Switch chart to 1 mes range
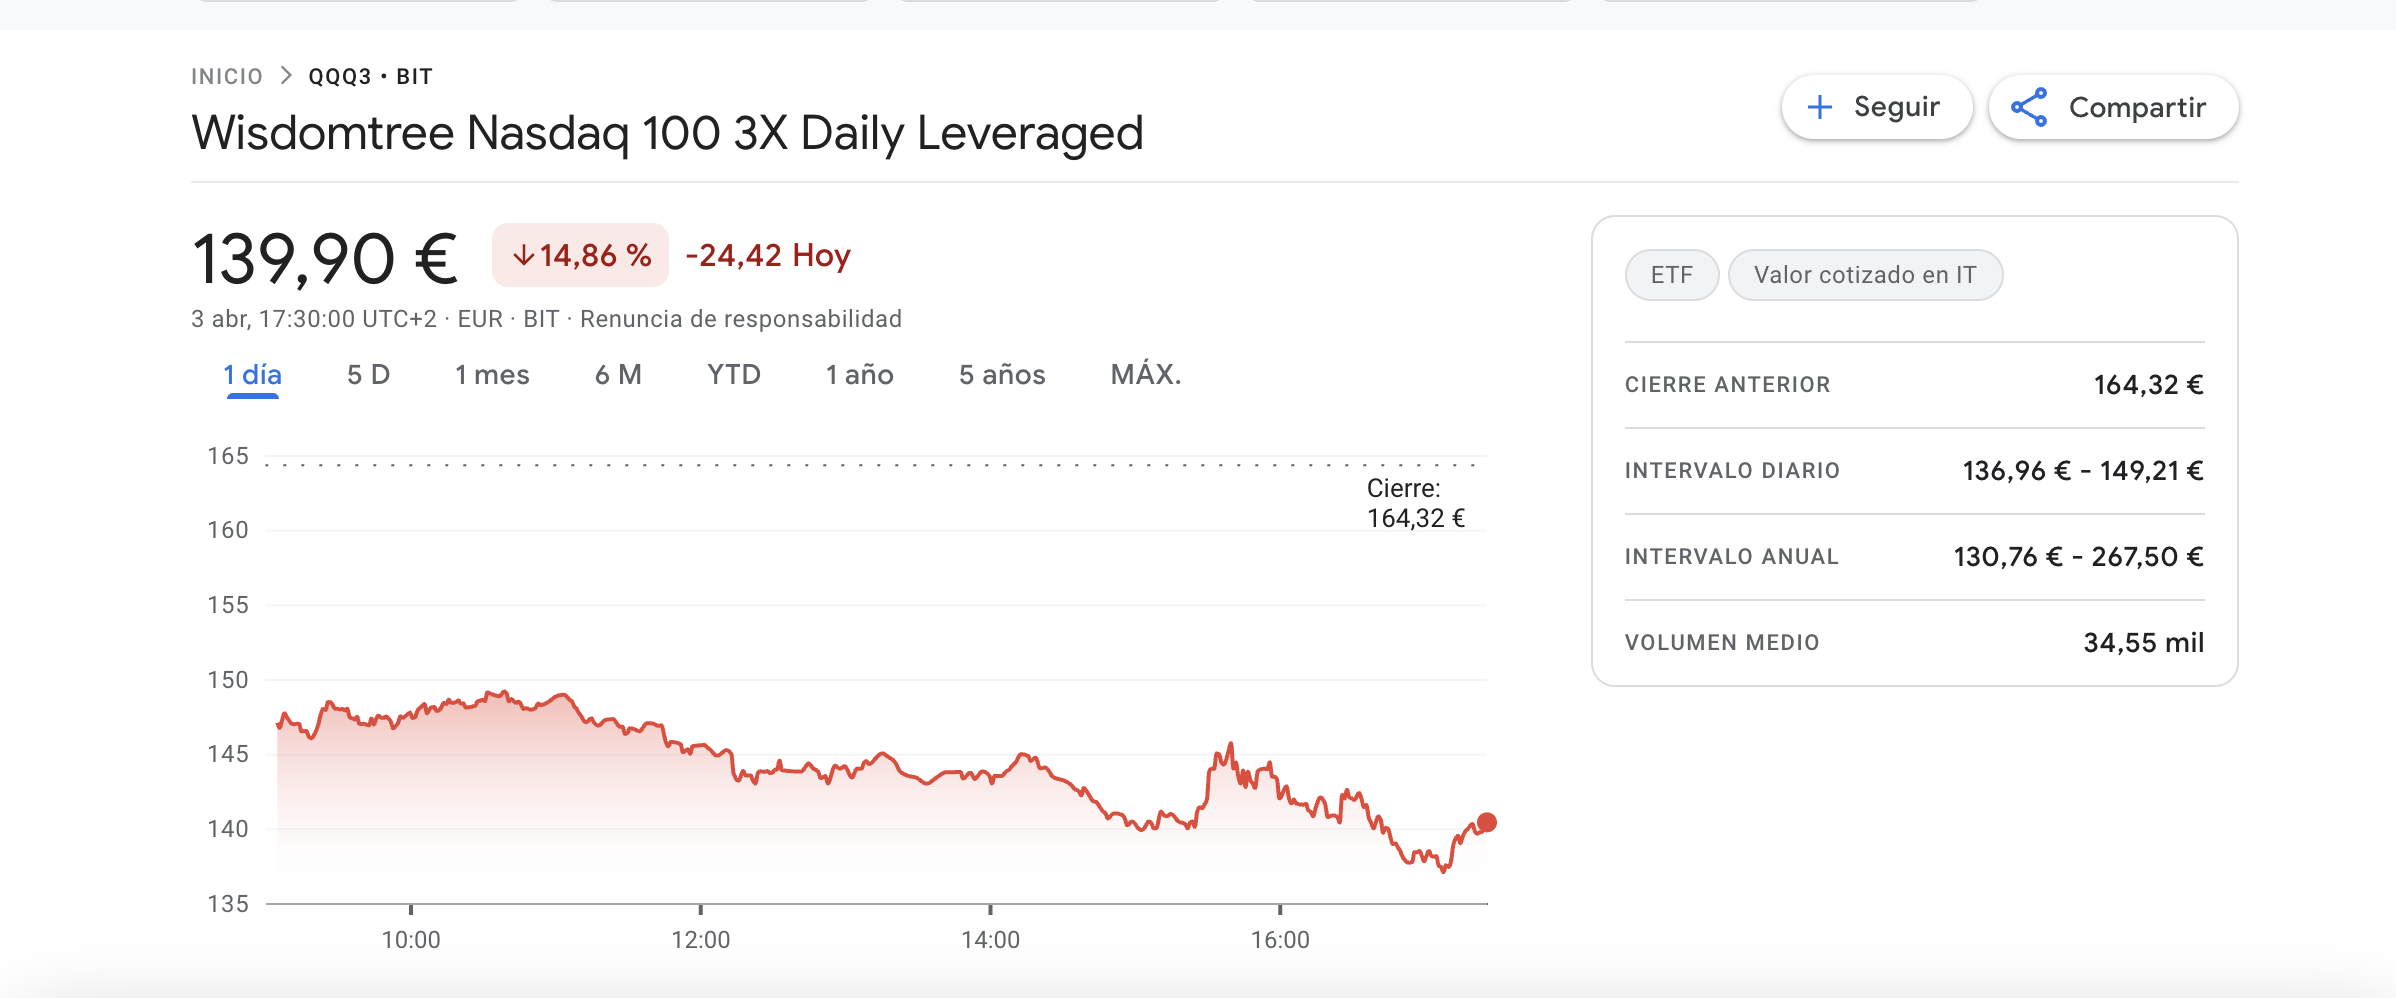This screenshot has height=998, width=2396. (x=492, y=375)
